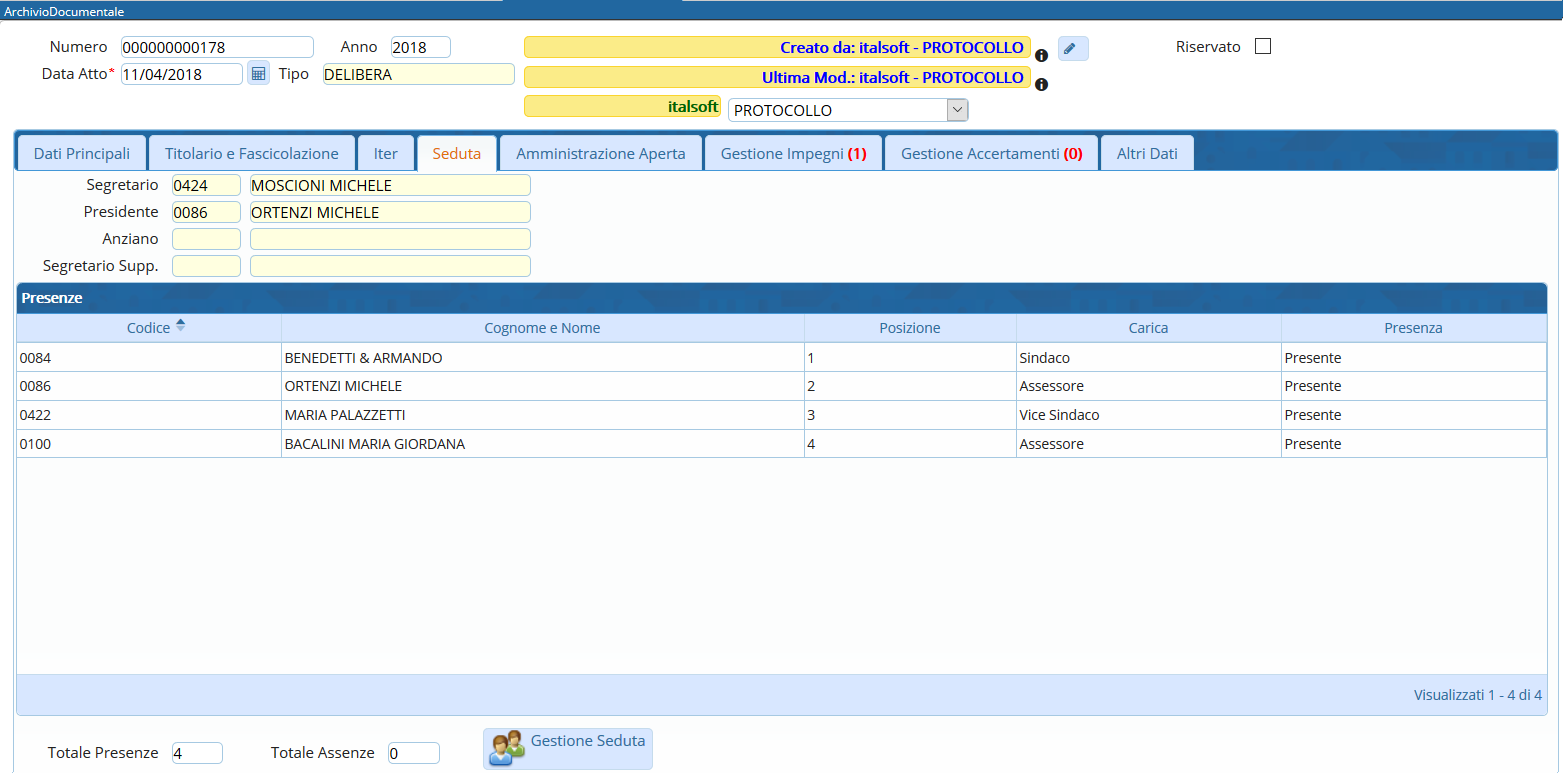Image resolution: width=1563 pixels, height=773 pixels.
Task: Click the Cognome e Nome column header
Action: pos(542,328)
